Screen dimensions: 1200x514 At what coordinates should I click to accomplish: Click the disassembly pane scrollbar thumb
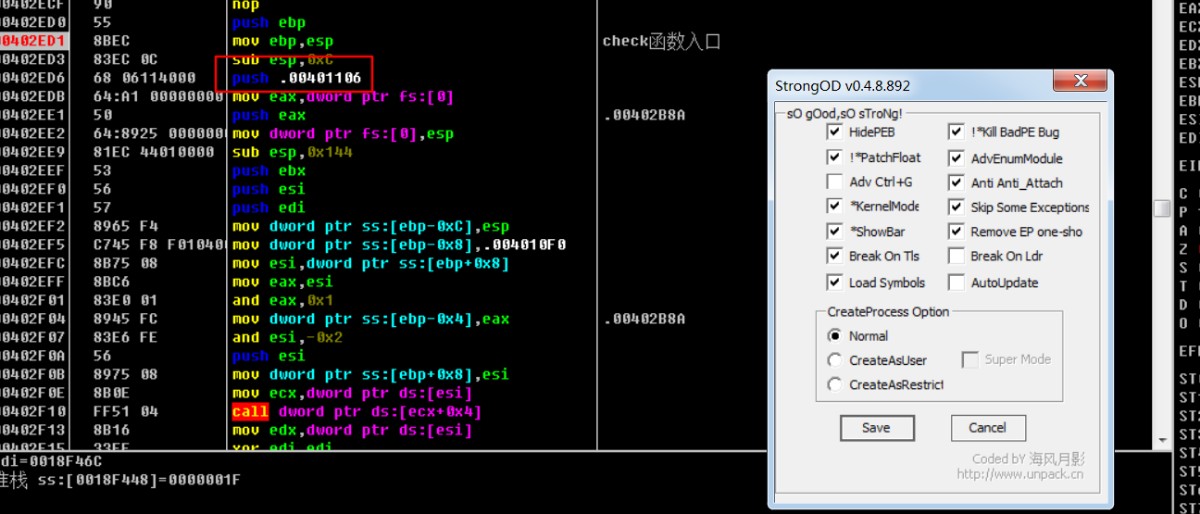coord(1161,208)
